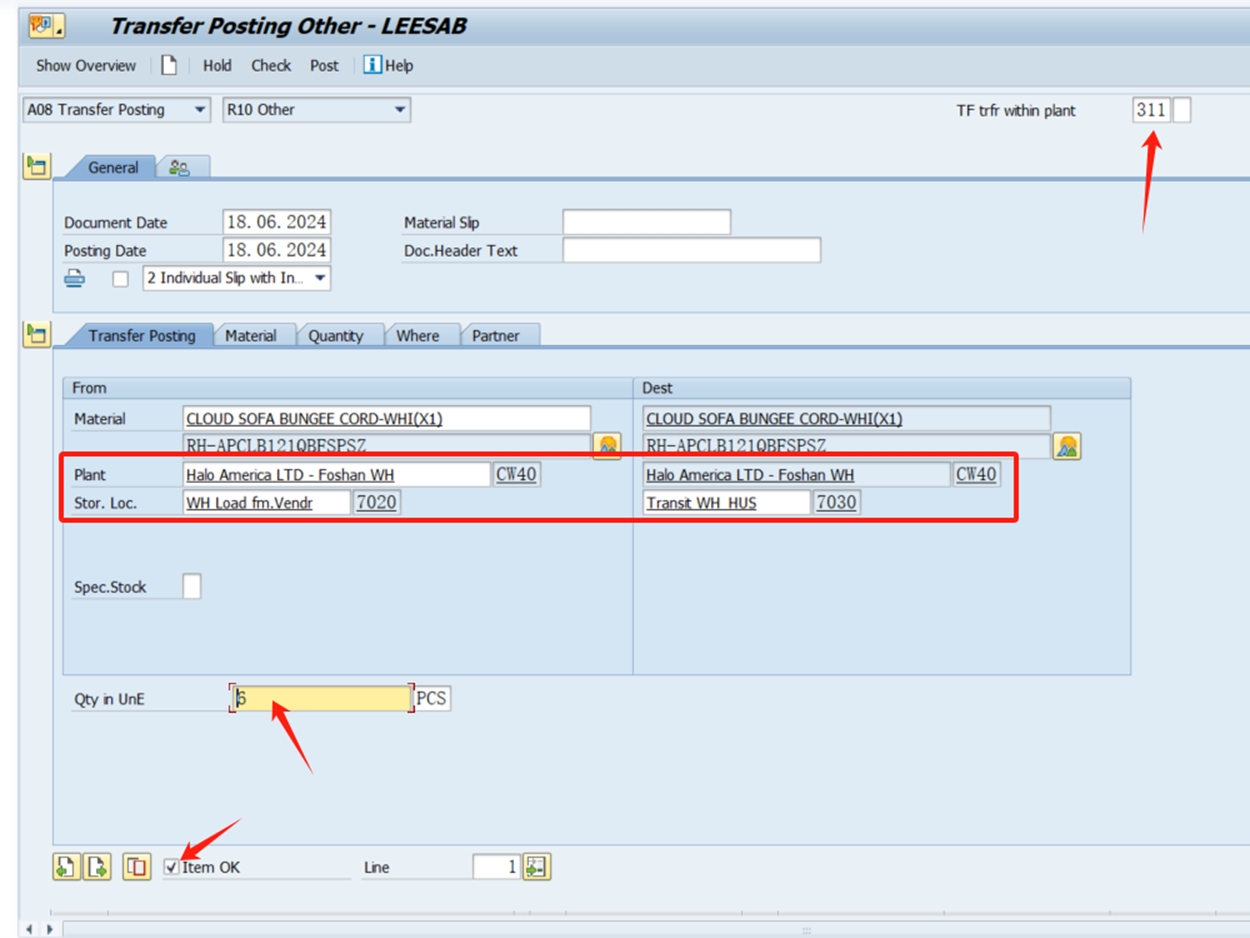Image resolution: width=1250 pixels, height=938 pixels.
Task: Click the red copy/delete item icon
Action: coord(136,867)
